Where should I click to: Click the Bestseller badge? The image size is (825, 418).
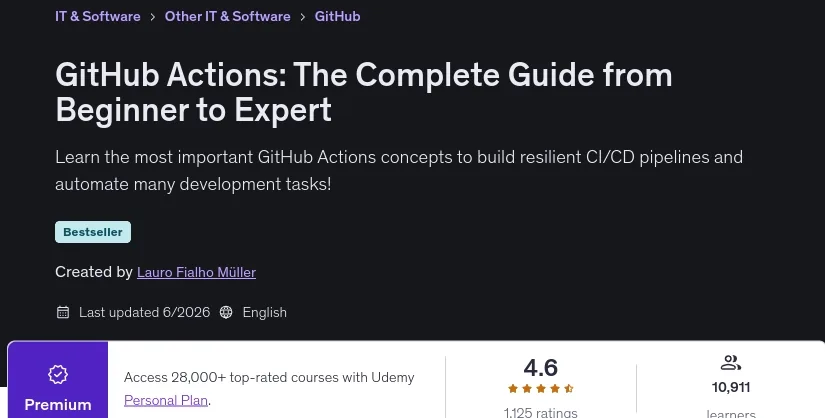tap(93, 232)
